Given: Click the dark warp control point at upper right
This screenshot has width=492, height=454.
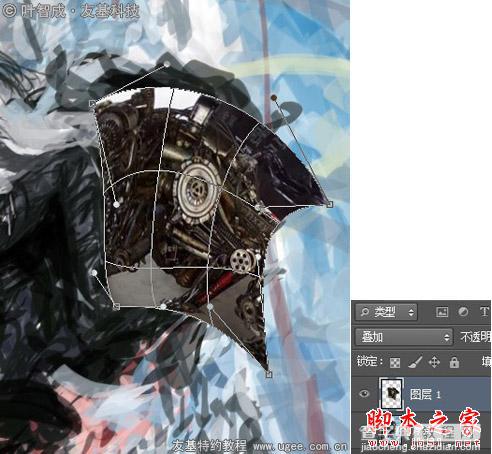Looking at the screenshot, I should [274, 98].
